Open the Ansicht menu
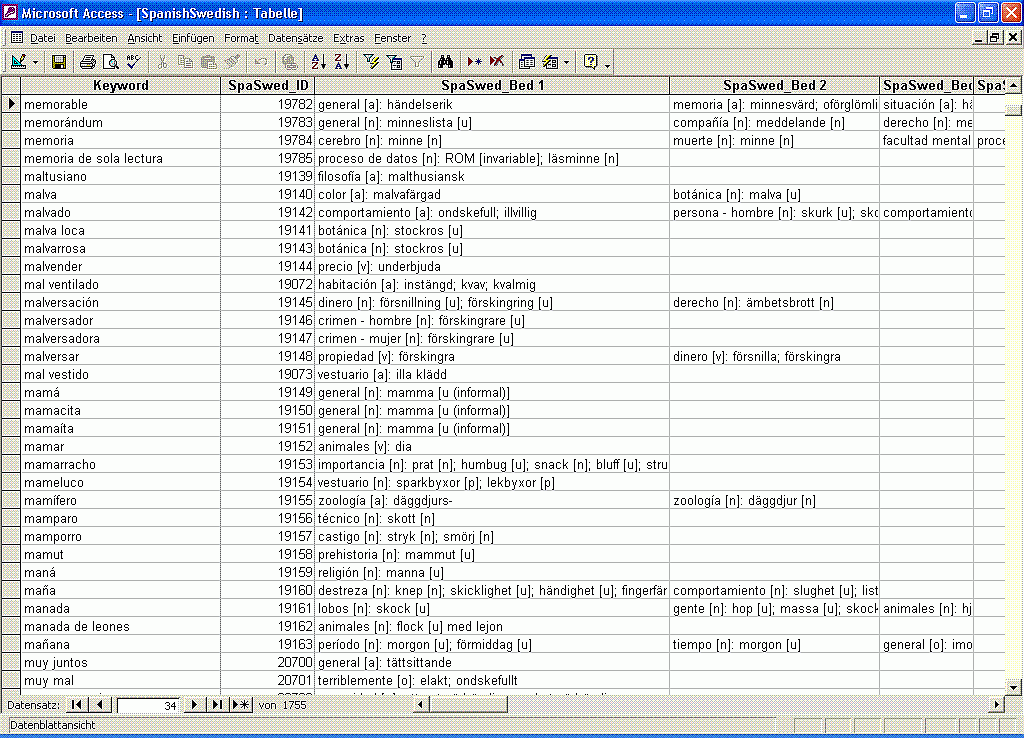This screenshot has height=738, width=1024. pos(144,38)
